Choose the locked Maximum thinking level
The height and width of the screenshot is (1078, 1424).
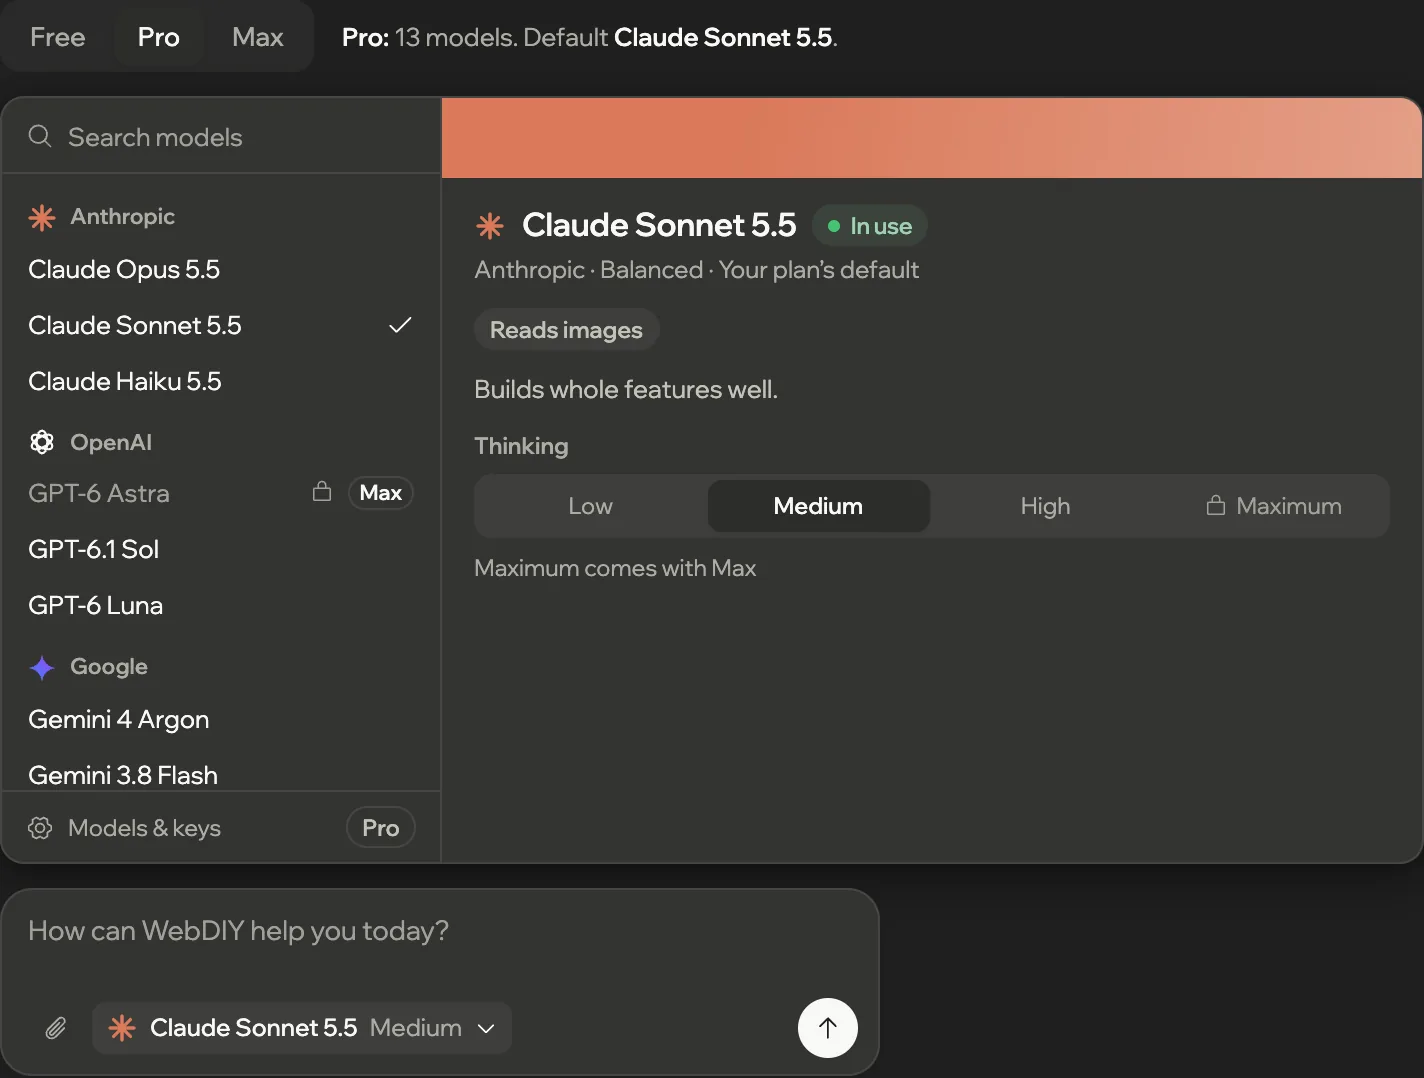pos(1273,506)
